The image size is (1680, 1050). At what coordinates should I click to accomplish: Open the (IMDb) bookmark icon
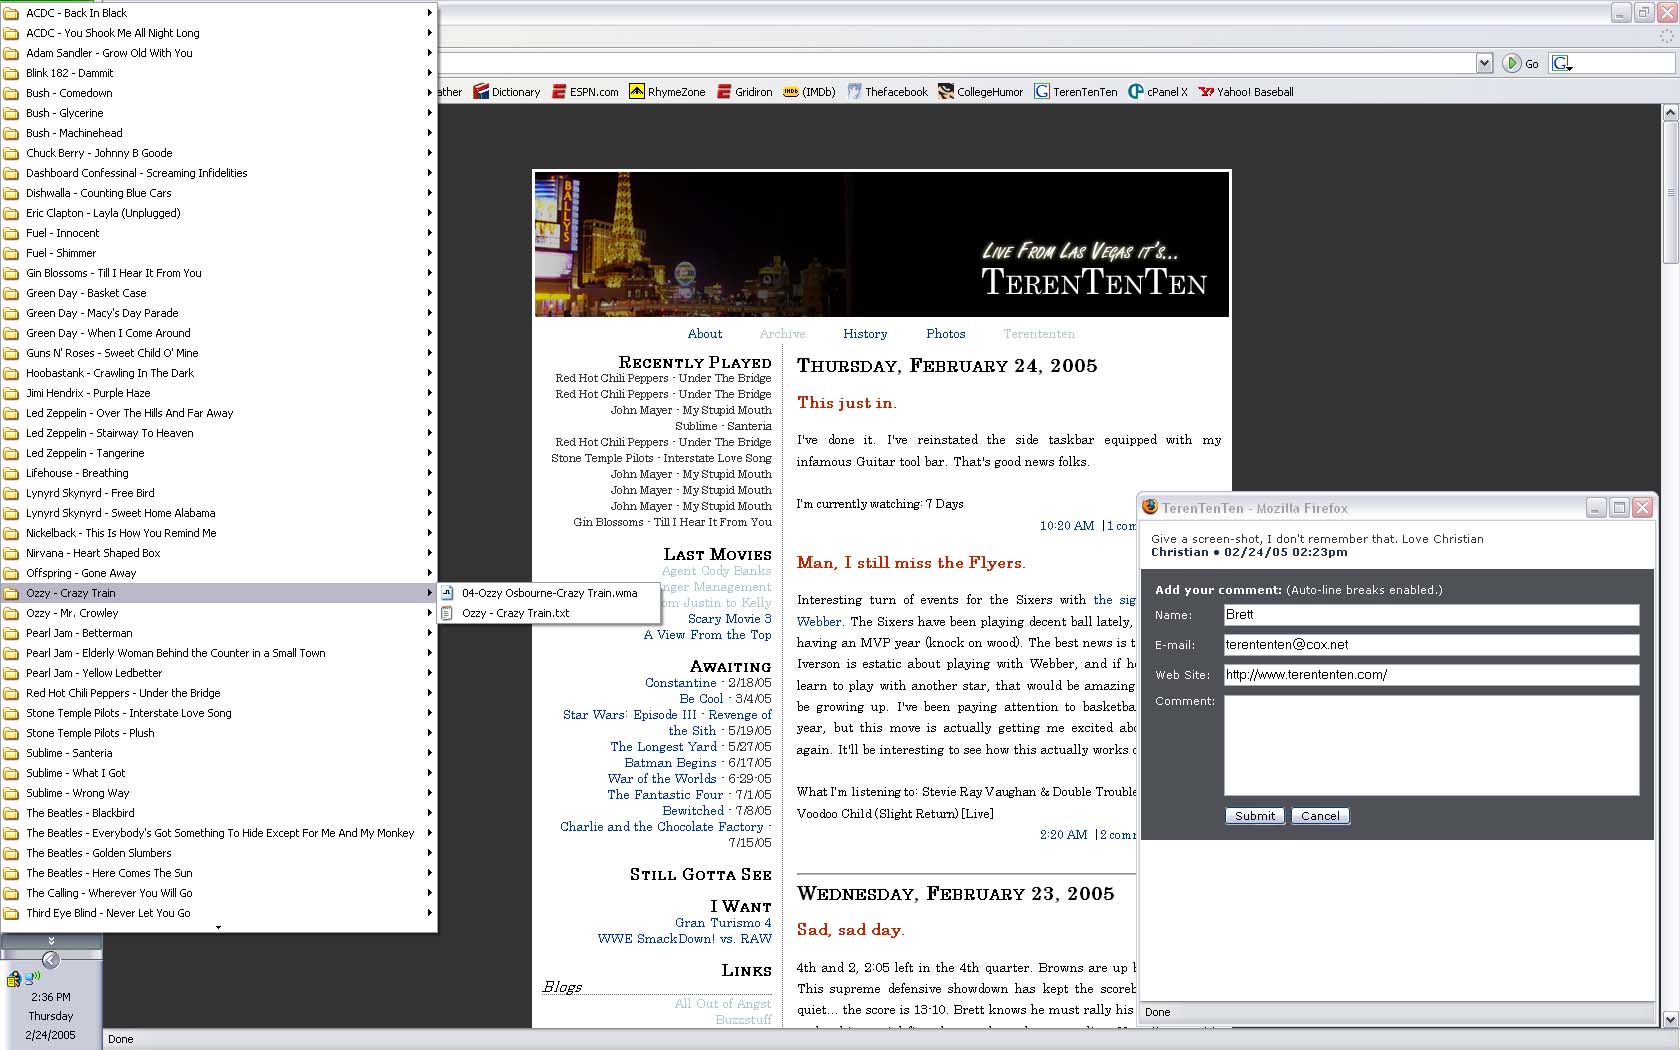pyautogui.click(x=791, y=92)
